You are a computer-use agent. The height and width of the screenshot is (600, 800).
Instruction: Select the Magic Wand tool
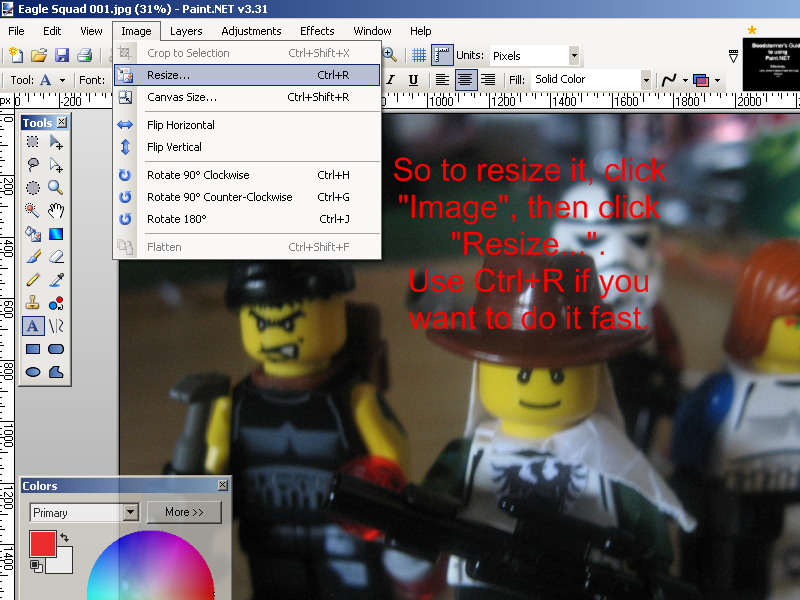[33, 211]
